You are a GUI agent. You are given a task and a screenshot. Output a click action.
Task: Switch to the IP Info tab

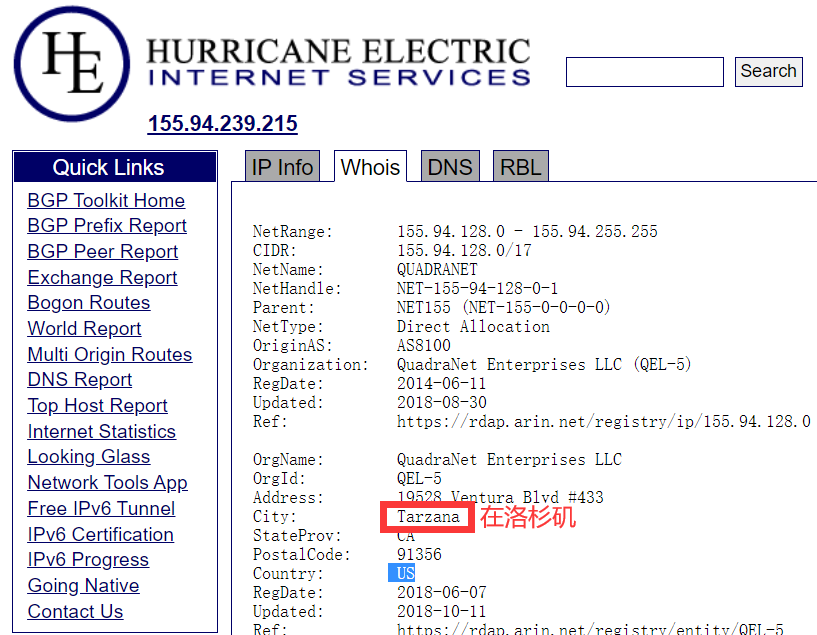tap(282, 167)
